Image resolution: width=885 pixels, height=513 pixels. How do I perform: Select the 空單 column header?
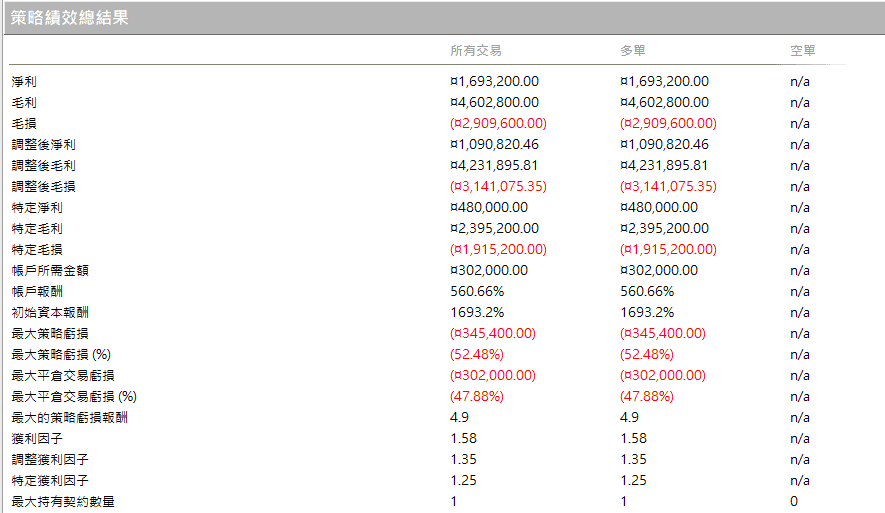tap(803, 51)
